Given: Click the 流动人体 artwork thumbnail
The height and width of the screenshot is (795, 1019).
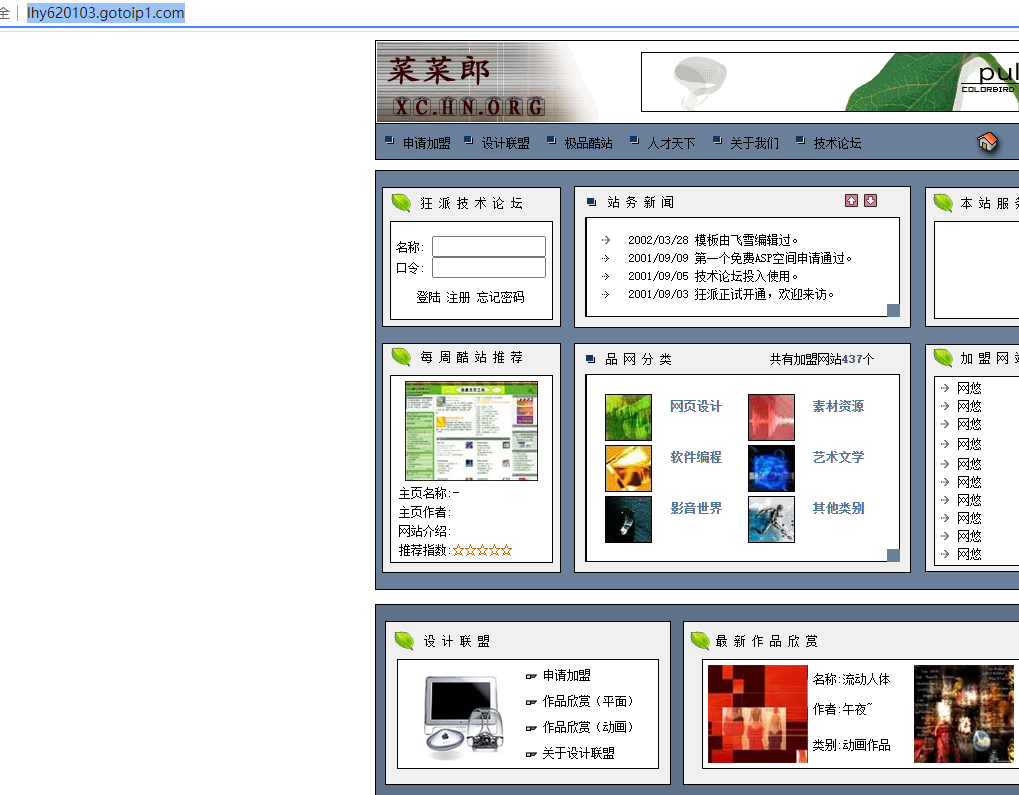Looking at the screenshot, I should pos(757,714).
